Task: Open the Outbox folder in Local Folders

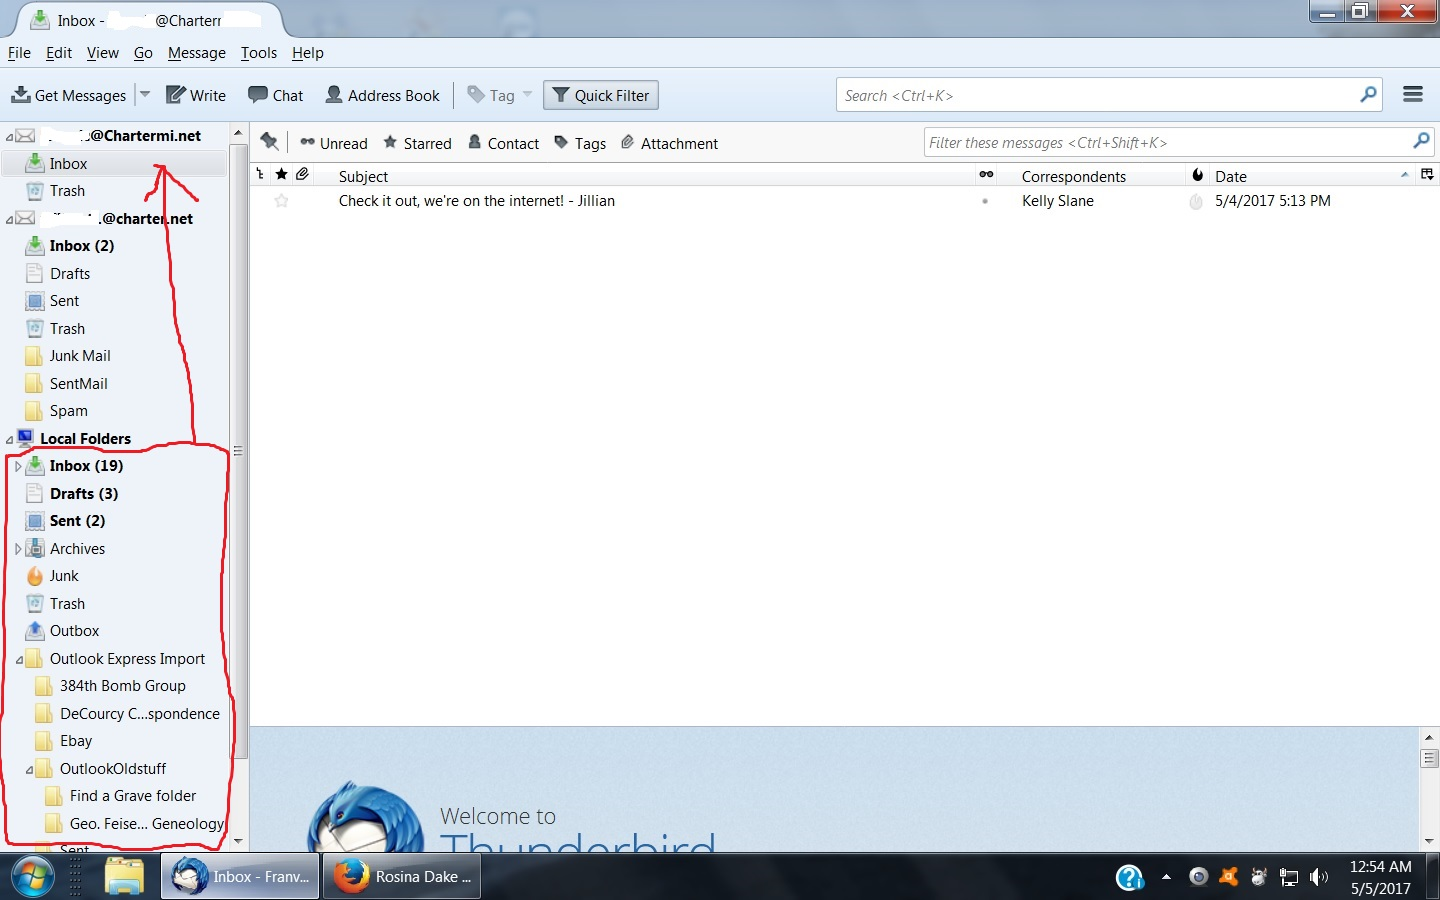Action: (x=74, y=631)
